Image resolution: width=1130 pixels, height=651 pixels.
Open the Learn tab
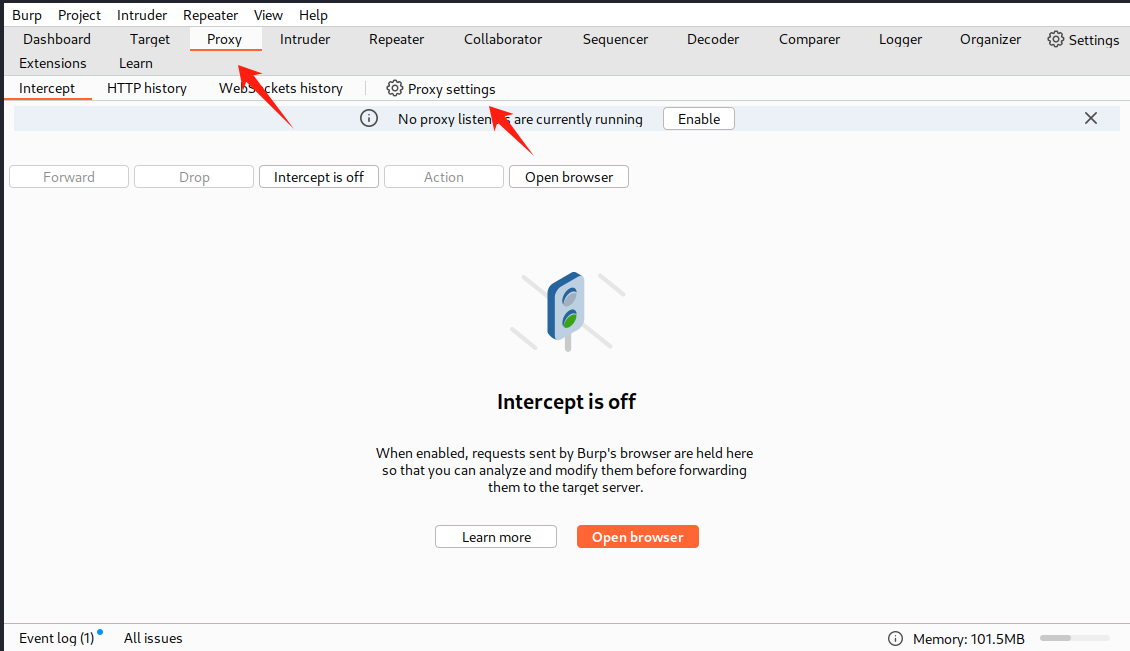pyautogui.click(x=135, y=63)
